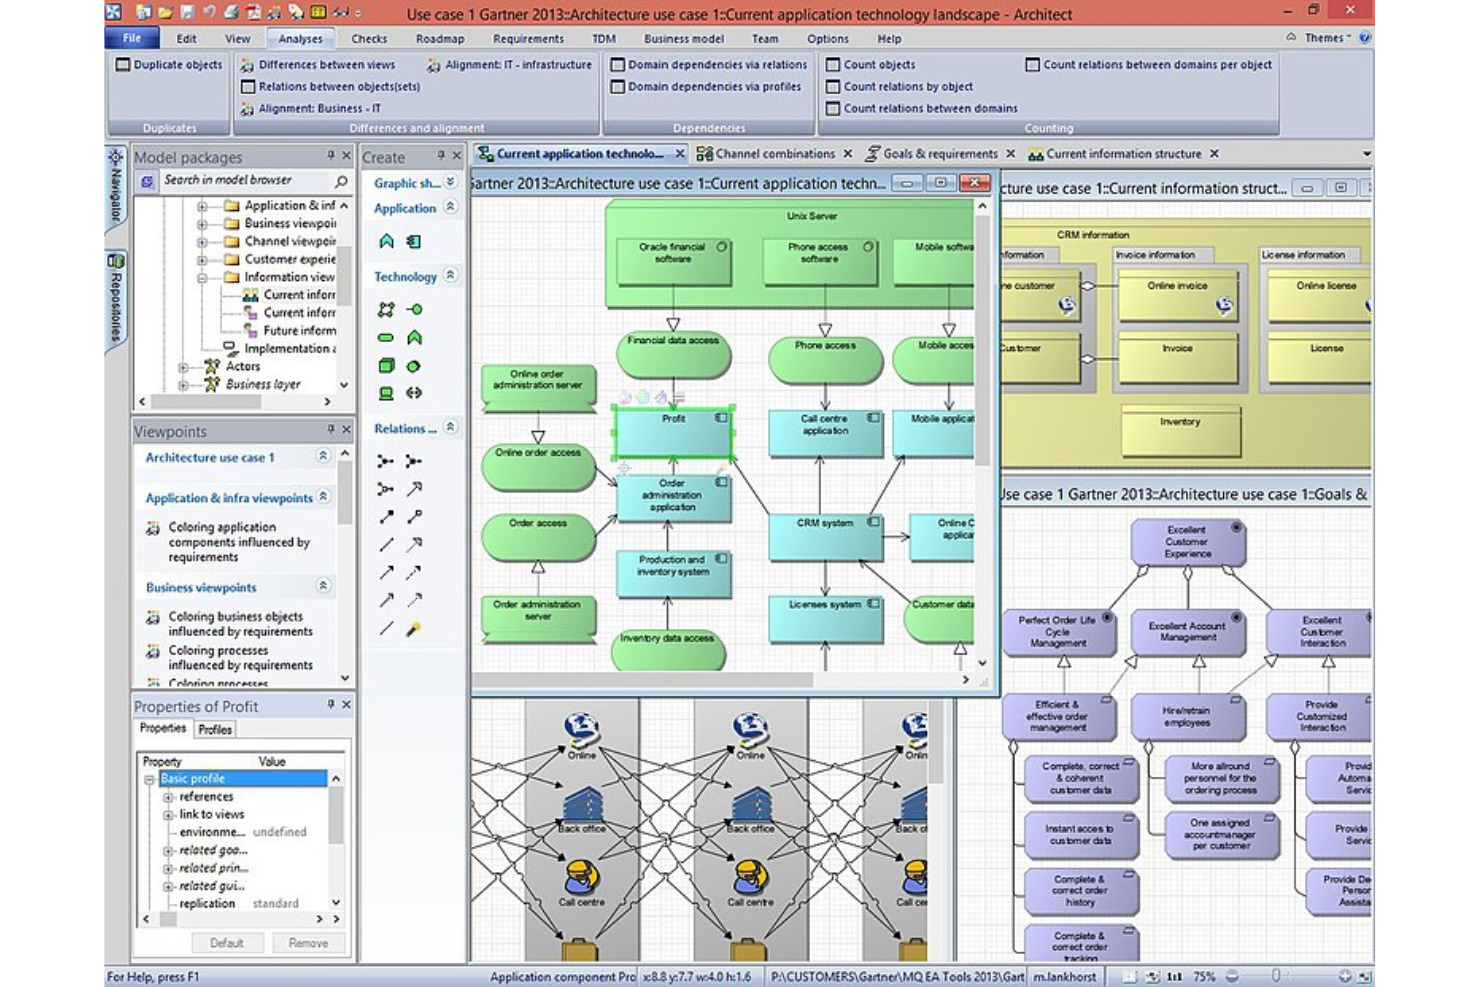Viewport: 1480px width, 987px height.
Task: Click the Undo icon in the title bar toolbar
Action: [208, 13]
